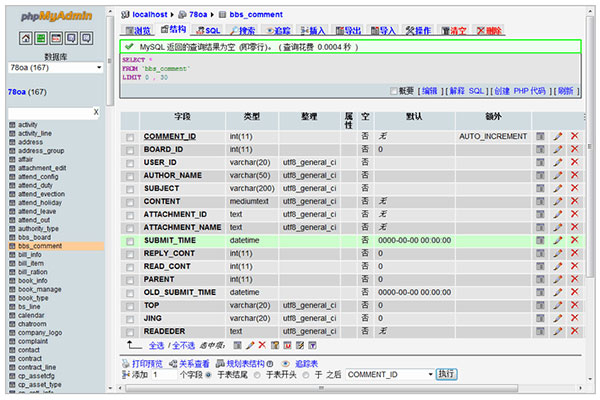Edit the COMMENT_ID field pencil icon

click(x=558, y=136)
